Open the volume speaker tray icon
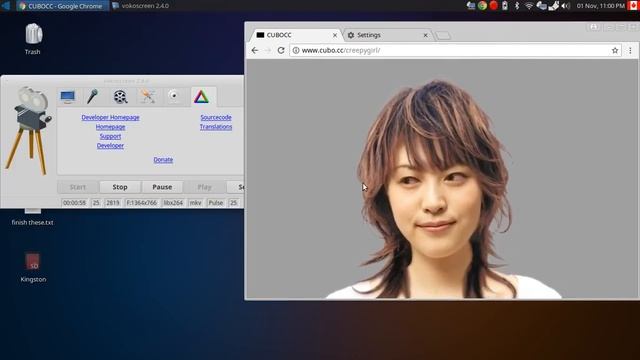The image size is (640, 360). click(x=566, y=6)
